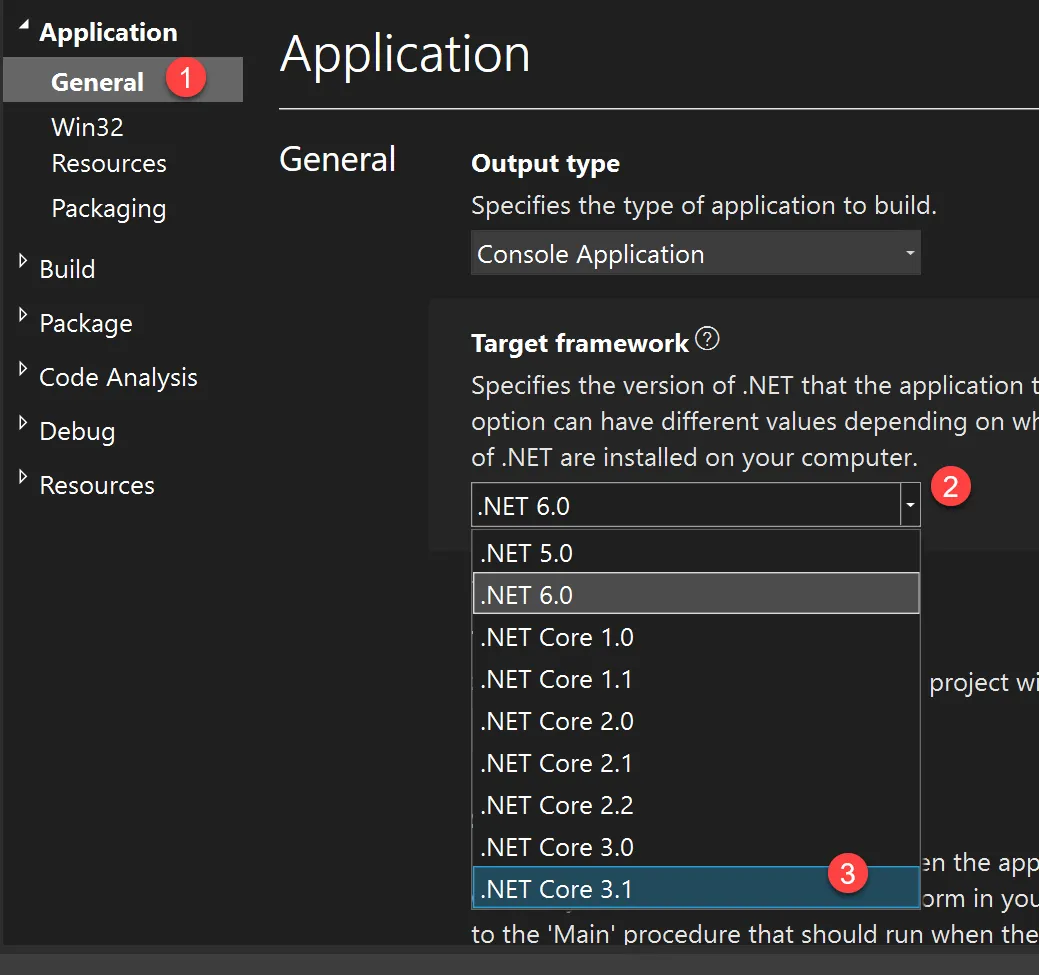
Task: Expand the Resources section
Action: pos(24,478)
